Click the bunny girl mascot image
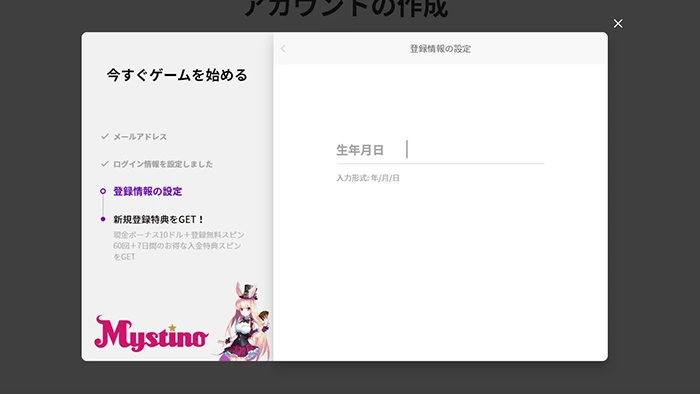 tap(246, 321)
